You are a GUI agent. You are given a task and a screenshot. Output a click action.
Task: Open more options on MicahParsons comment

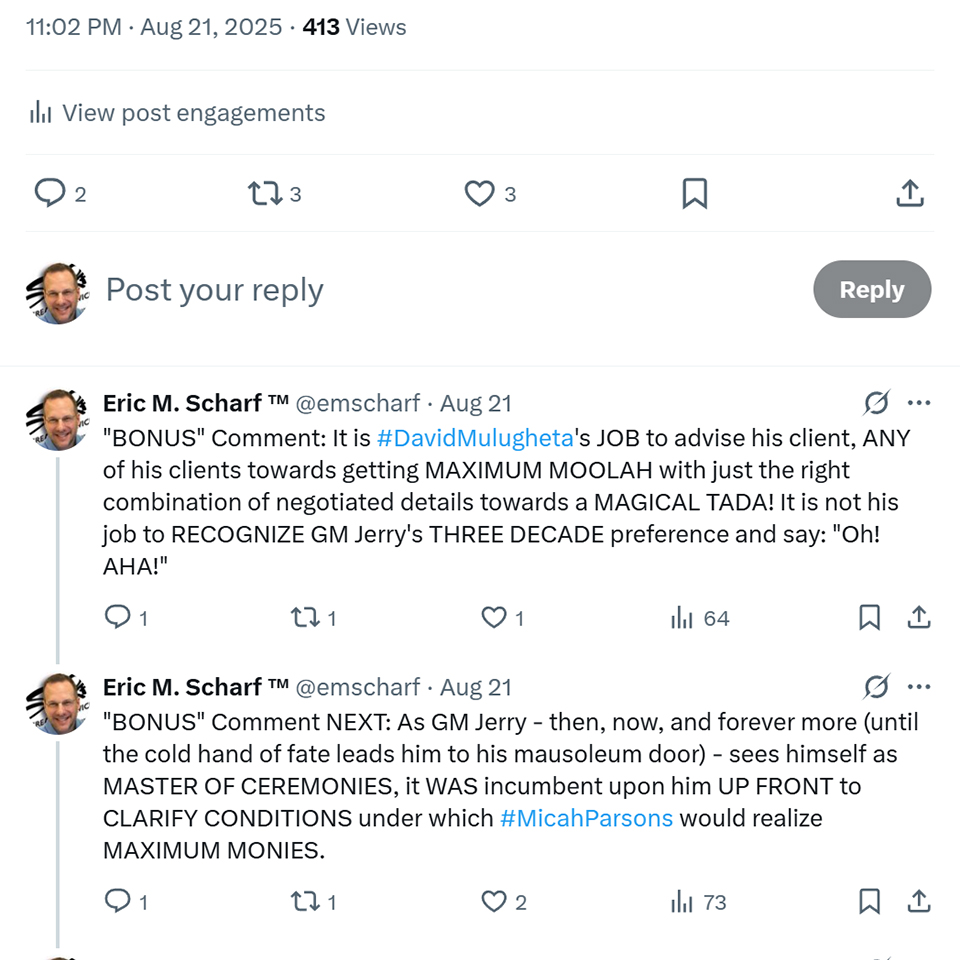click(x=919, y=687)
